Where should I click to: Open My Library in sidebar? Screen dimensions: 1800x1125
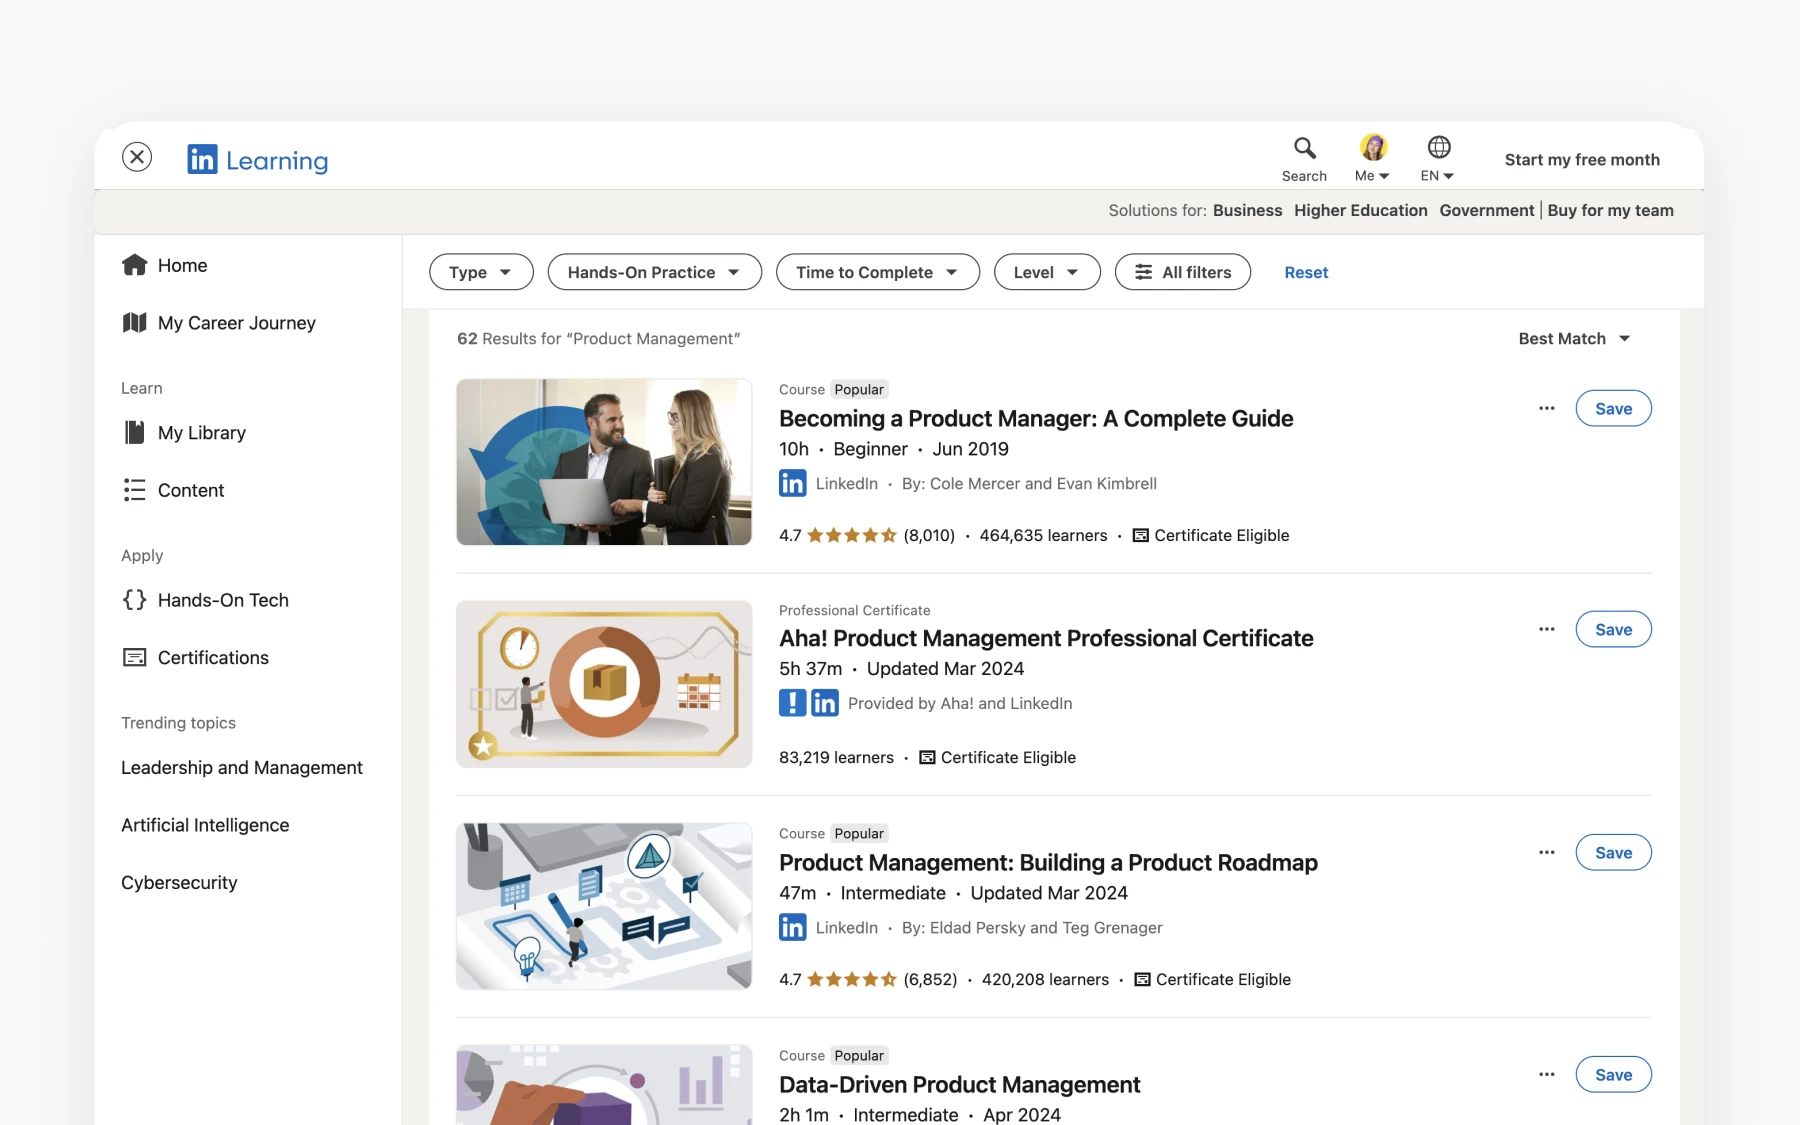[x=184, y=433]
